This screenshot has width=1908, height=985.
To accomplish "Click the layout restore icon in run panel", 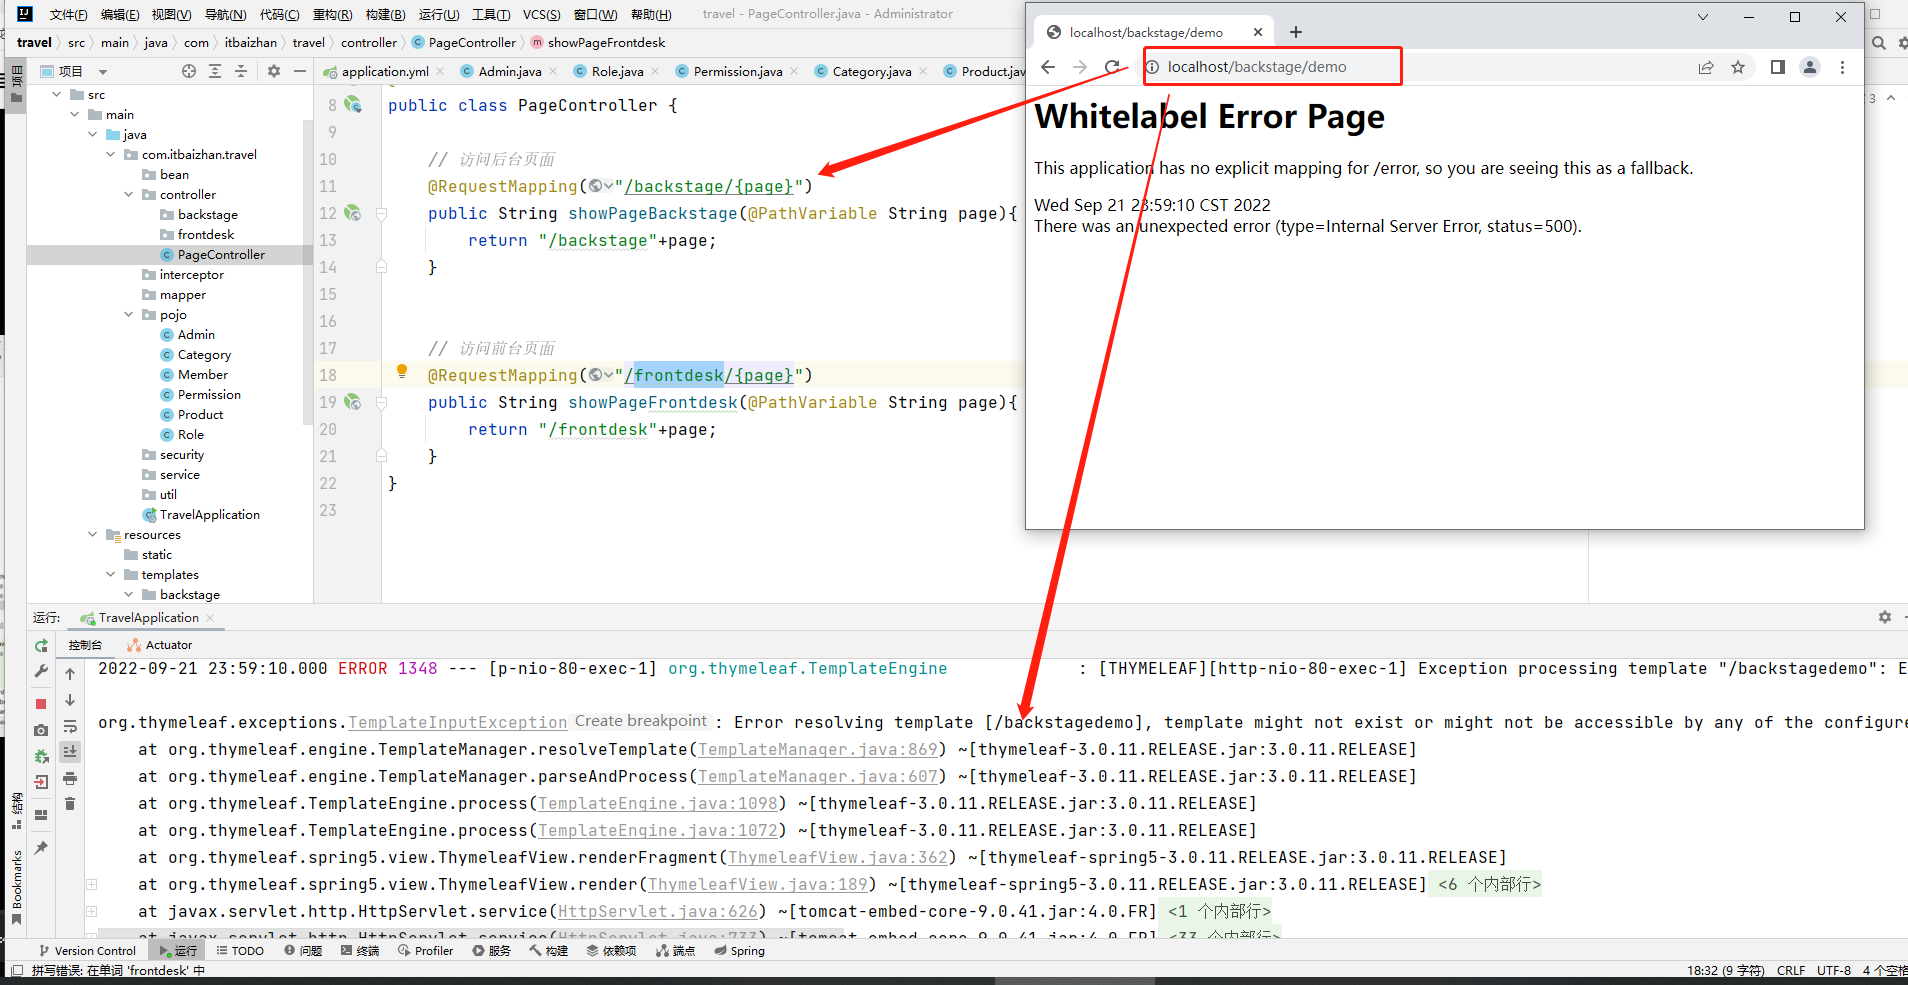I will pos(41,815).
